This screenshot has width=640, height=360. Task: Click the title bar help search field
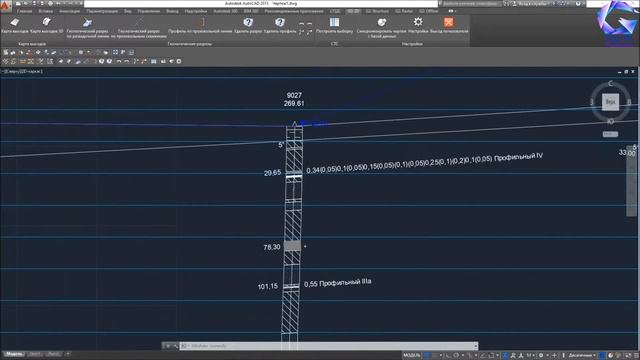[x=471, y=4]
